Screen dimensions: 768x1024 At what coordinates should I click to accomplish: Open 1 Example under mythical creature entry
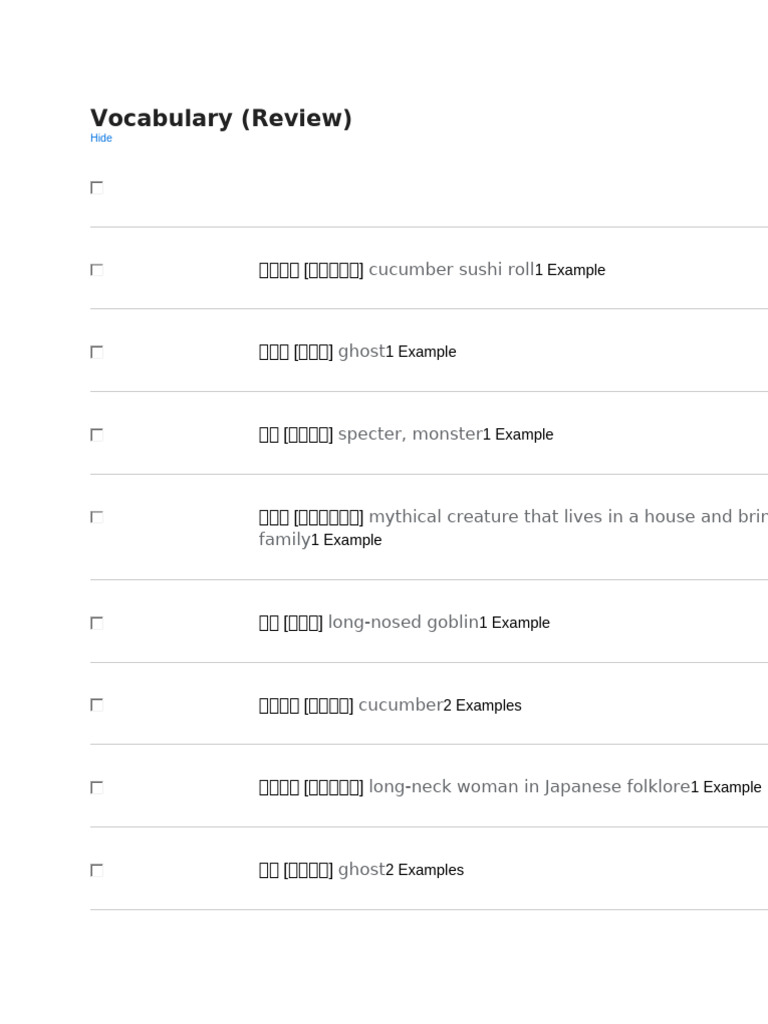tap(346, 540)
